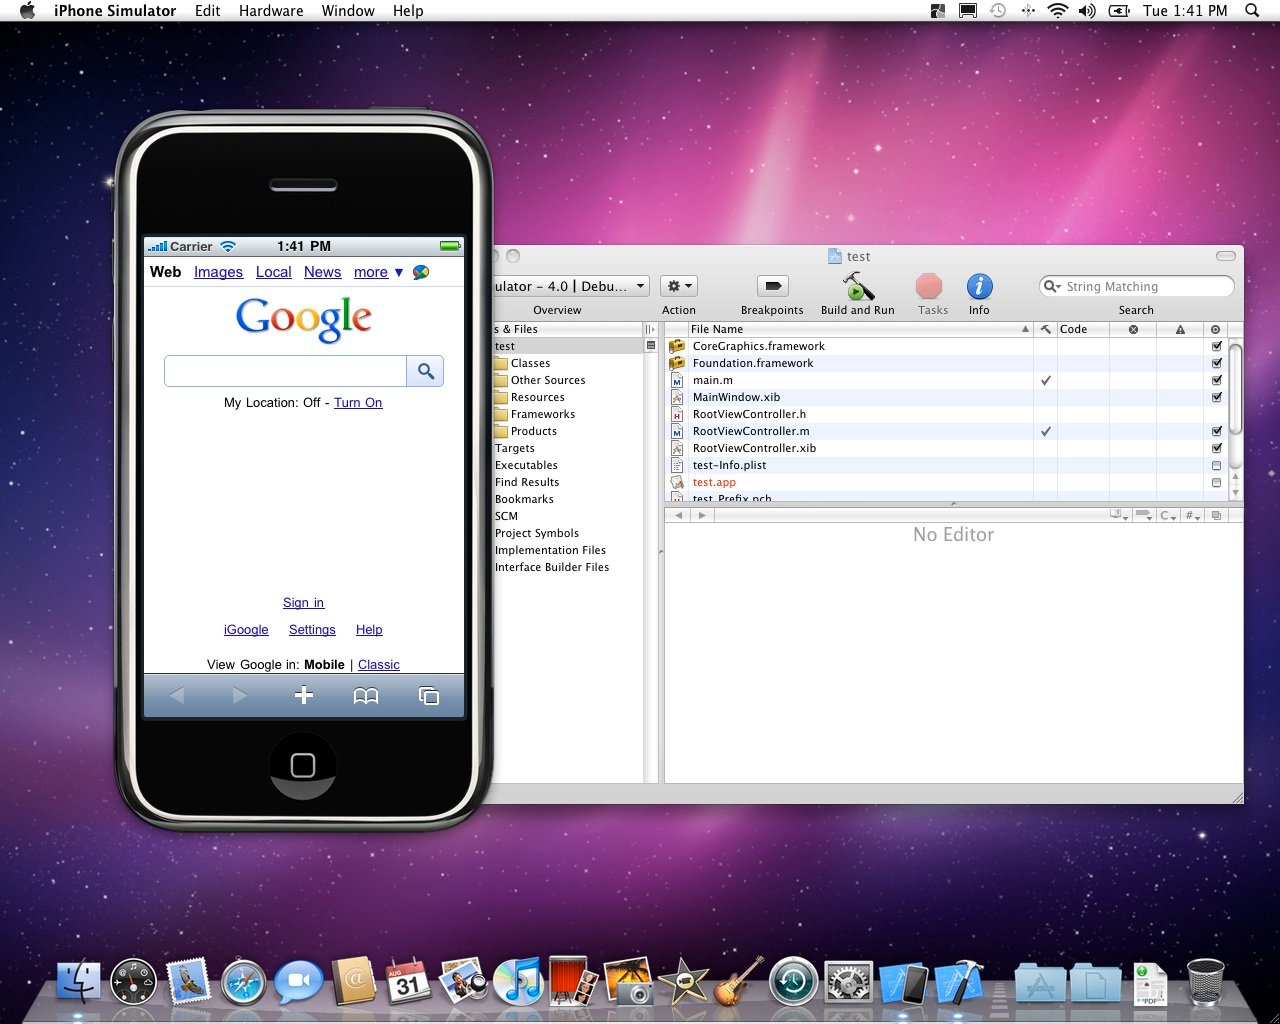Image resolution: width=1280 pixels, height=1024 pixels.
Task: Open the # included files popup in editor bar
Action: [x=1192, y=515]
